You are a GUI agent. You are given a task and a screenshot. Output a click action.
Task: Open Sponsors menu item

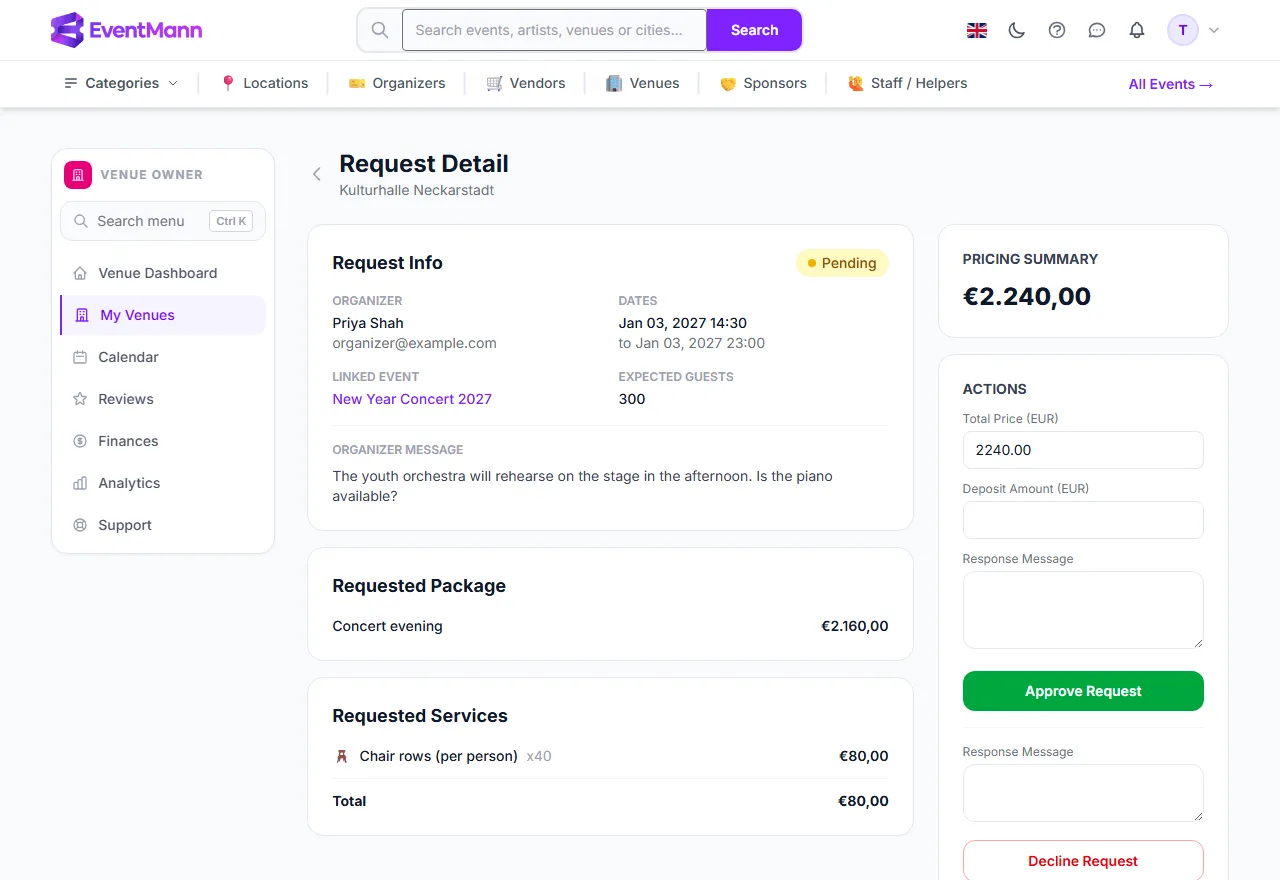[x=763, y=83]
